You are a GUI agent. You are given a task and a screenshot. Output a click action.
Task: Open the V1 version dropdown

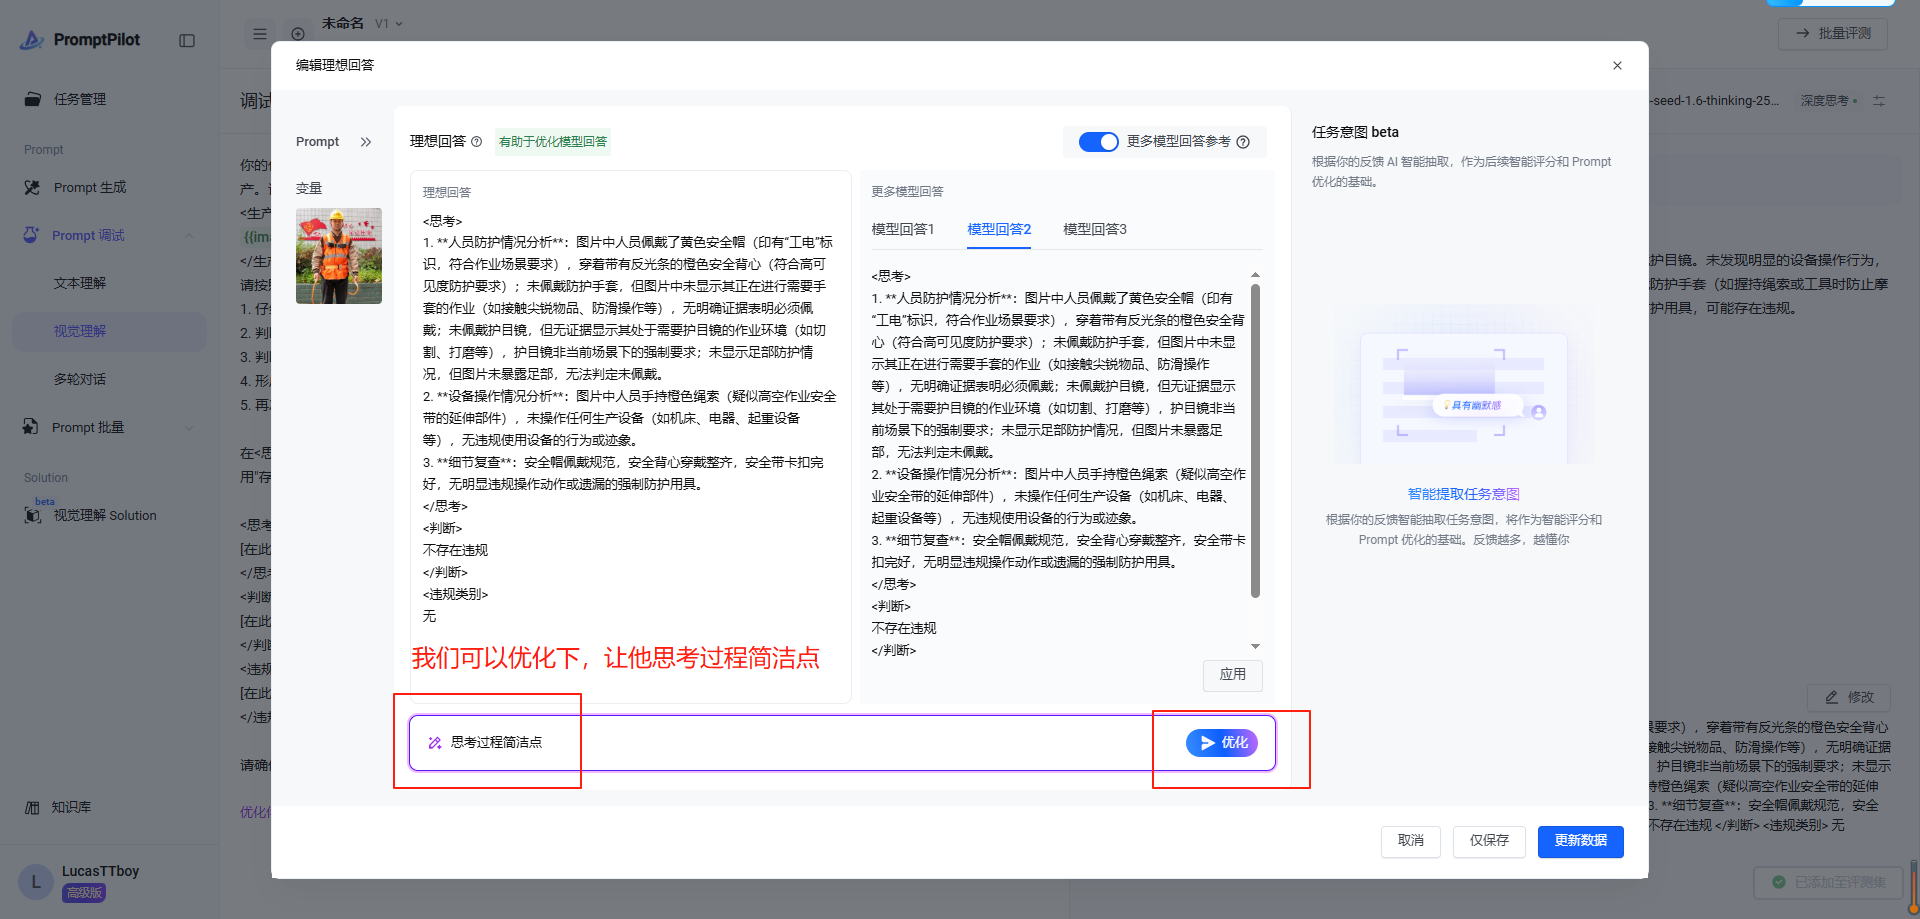[389, 23]
